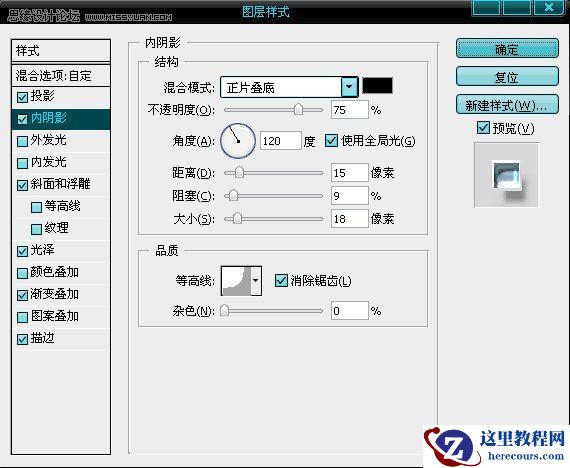Click the distance field showing 15

pos(350,172)
